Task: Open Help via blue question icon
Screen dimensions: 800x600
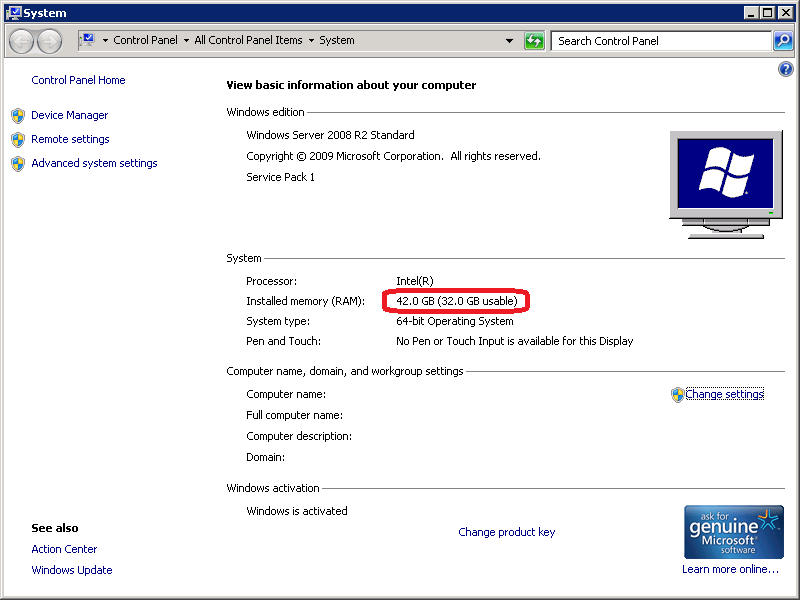Action: pos(786,69)
